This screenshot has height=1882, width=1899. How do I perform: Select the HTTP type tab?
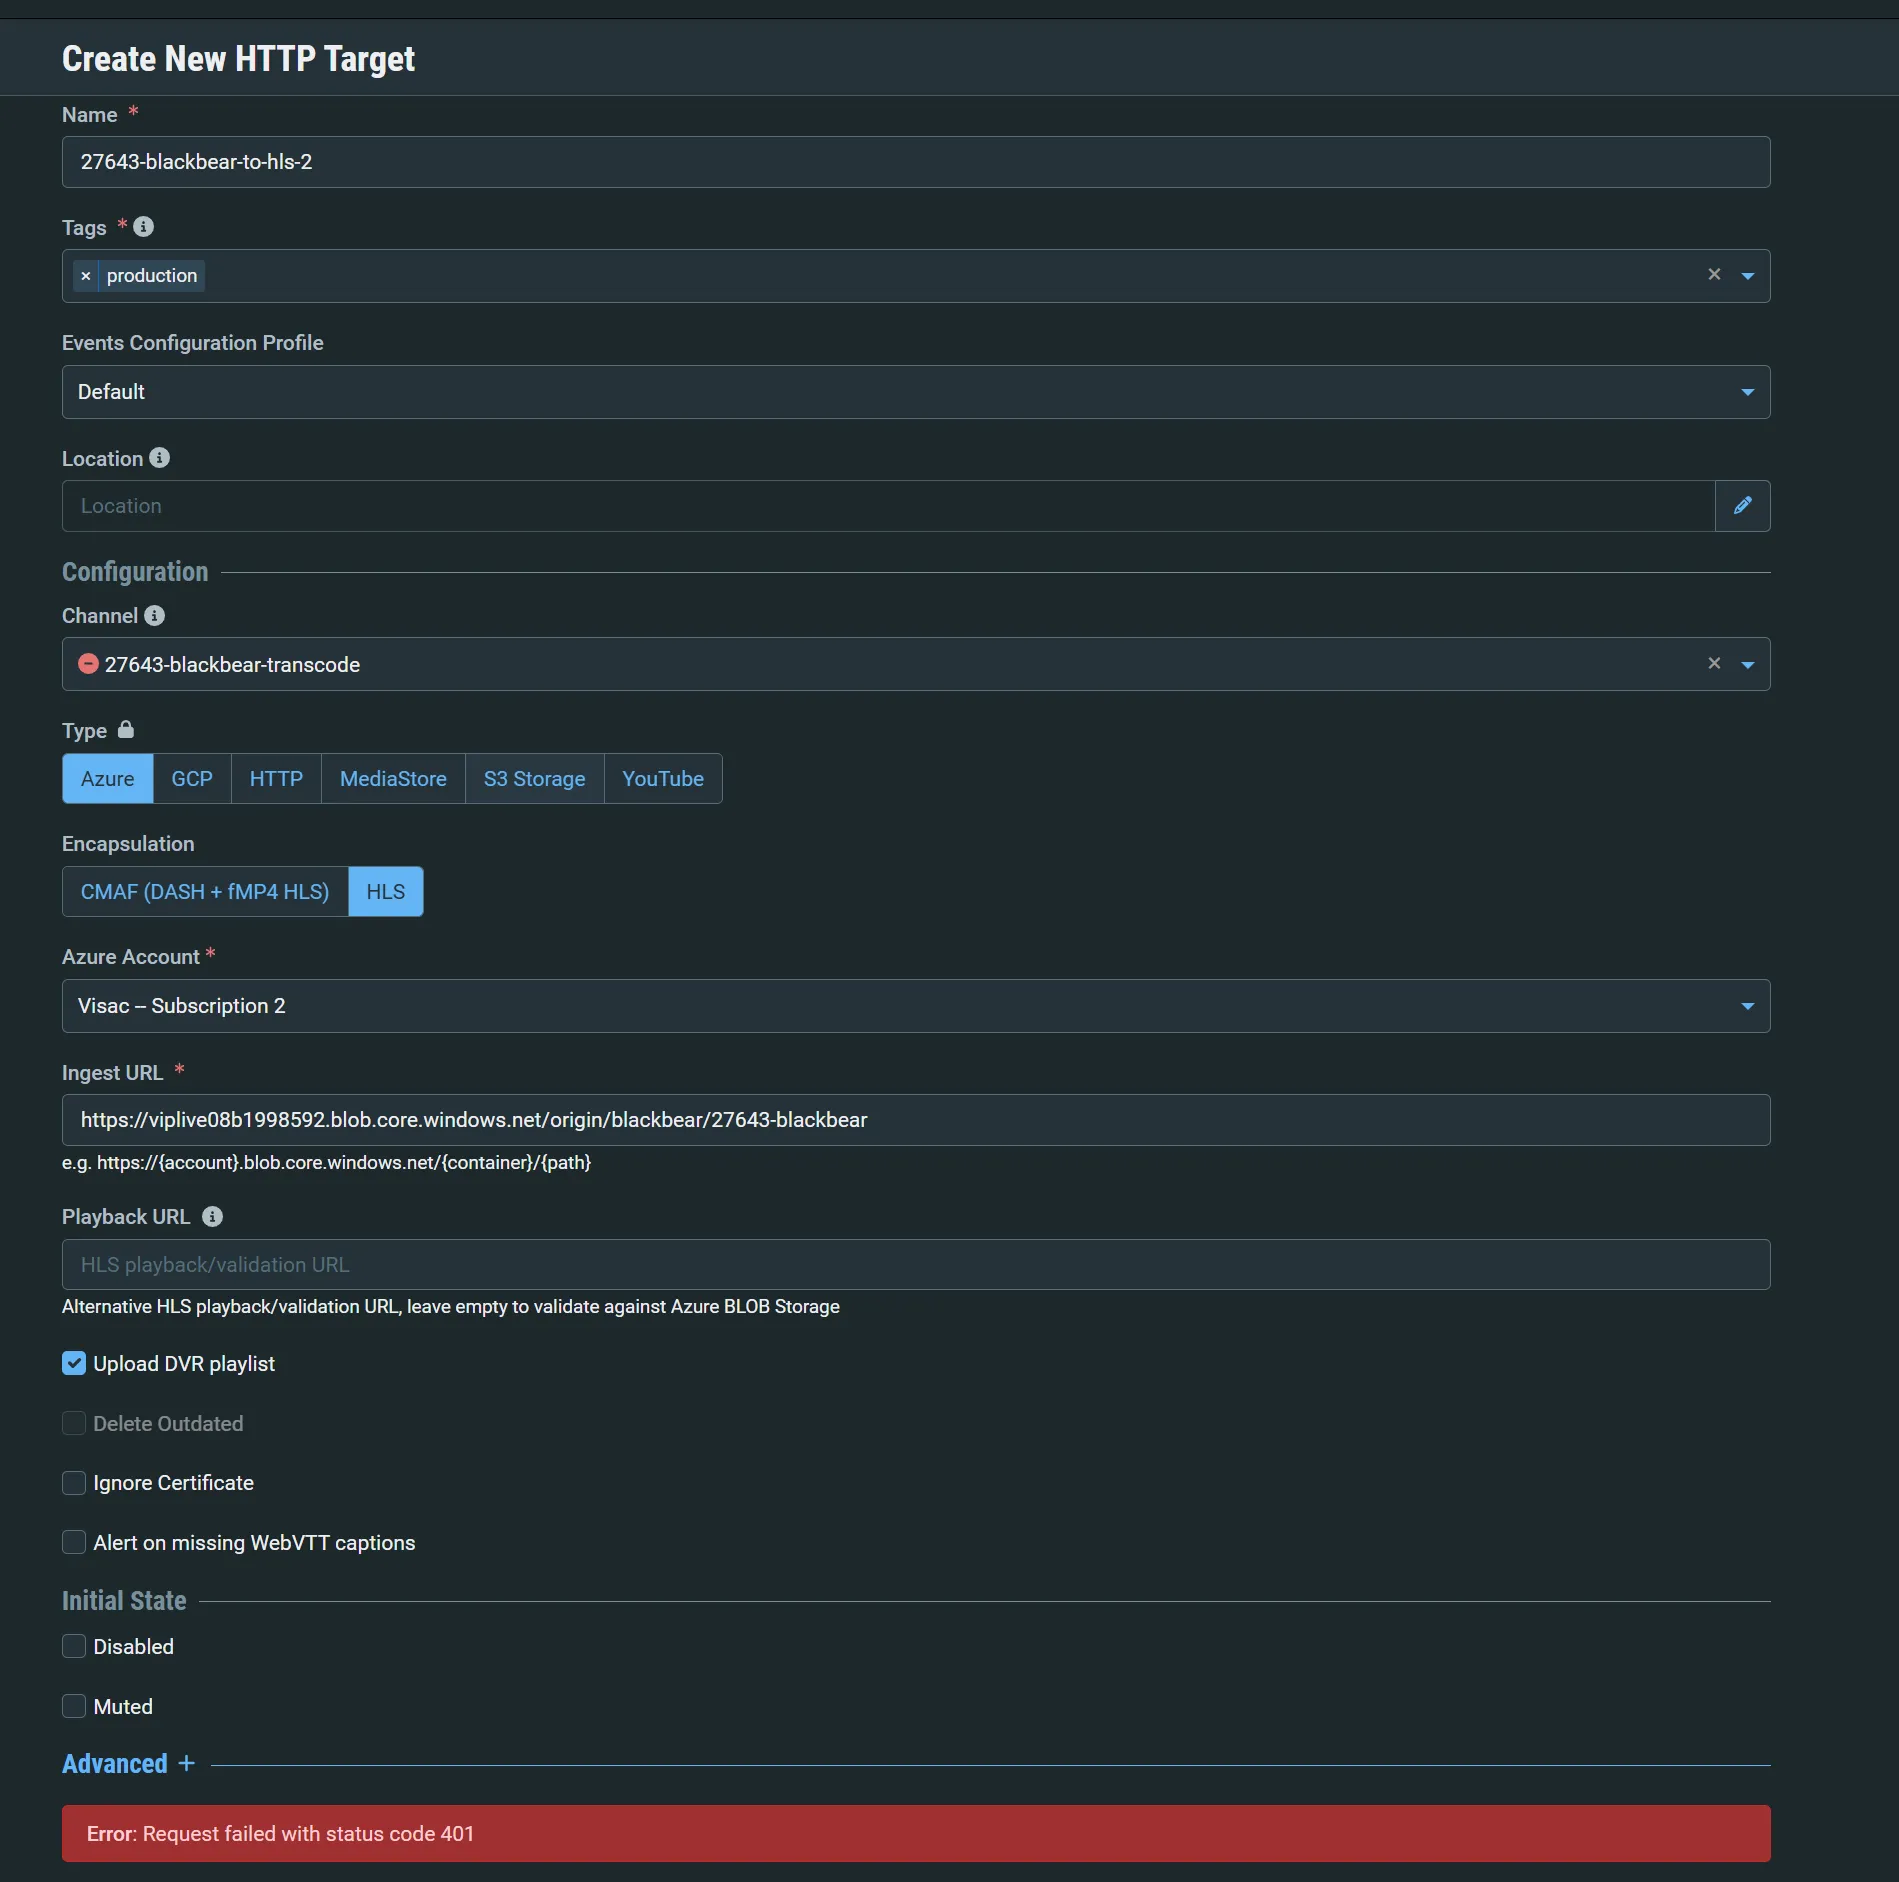point(276,778)
